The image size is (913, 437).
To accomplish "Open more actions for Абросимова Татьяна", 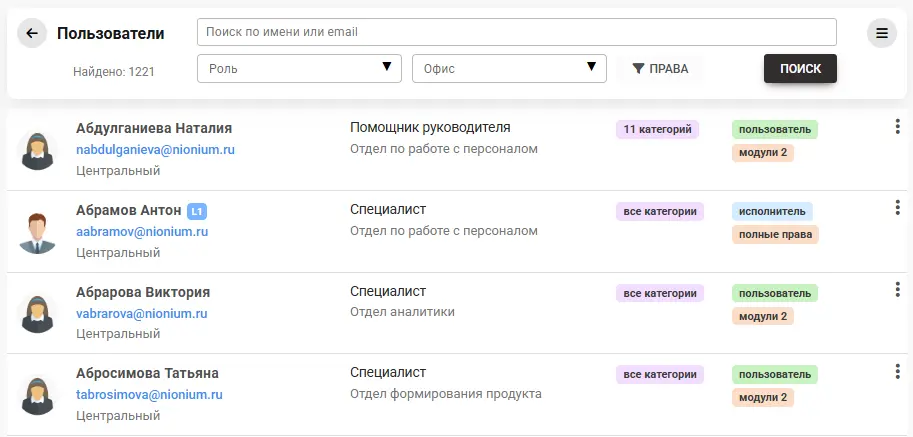I will (896, 371).
